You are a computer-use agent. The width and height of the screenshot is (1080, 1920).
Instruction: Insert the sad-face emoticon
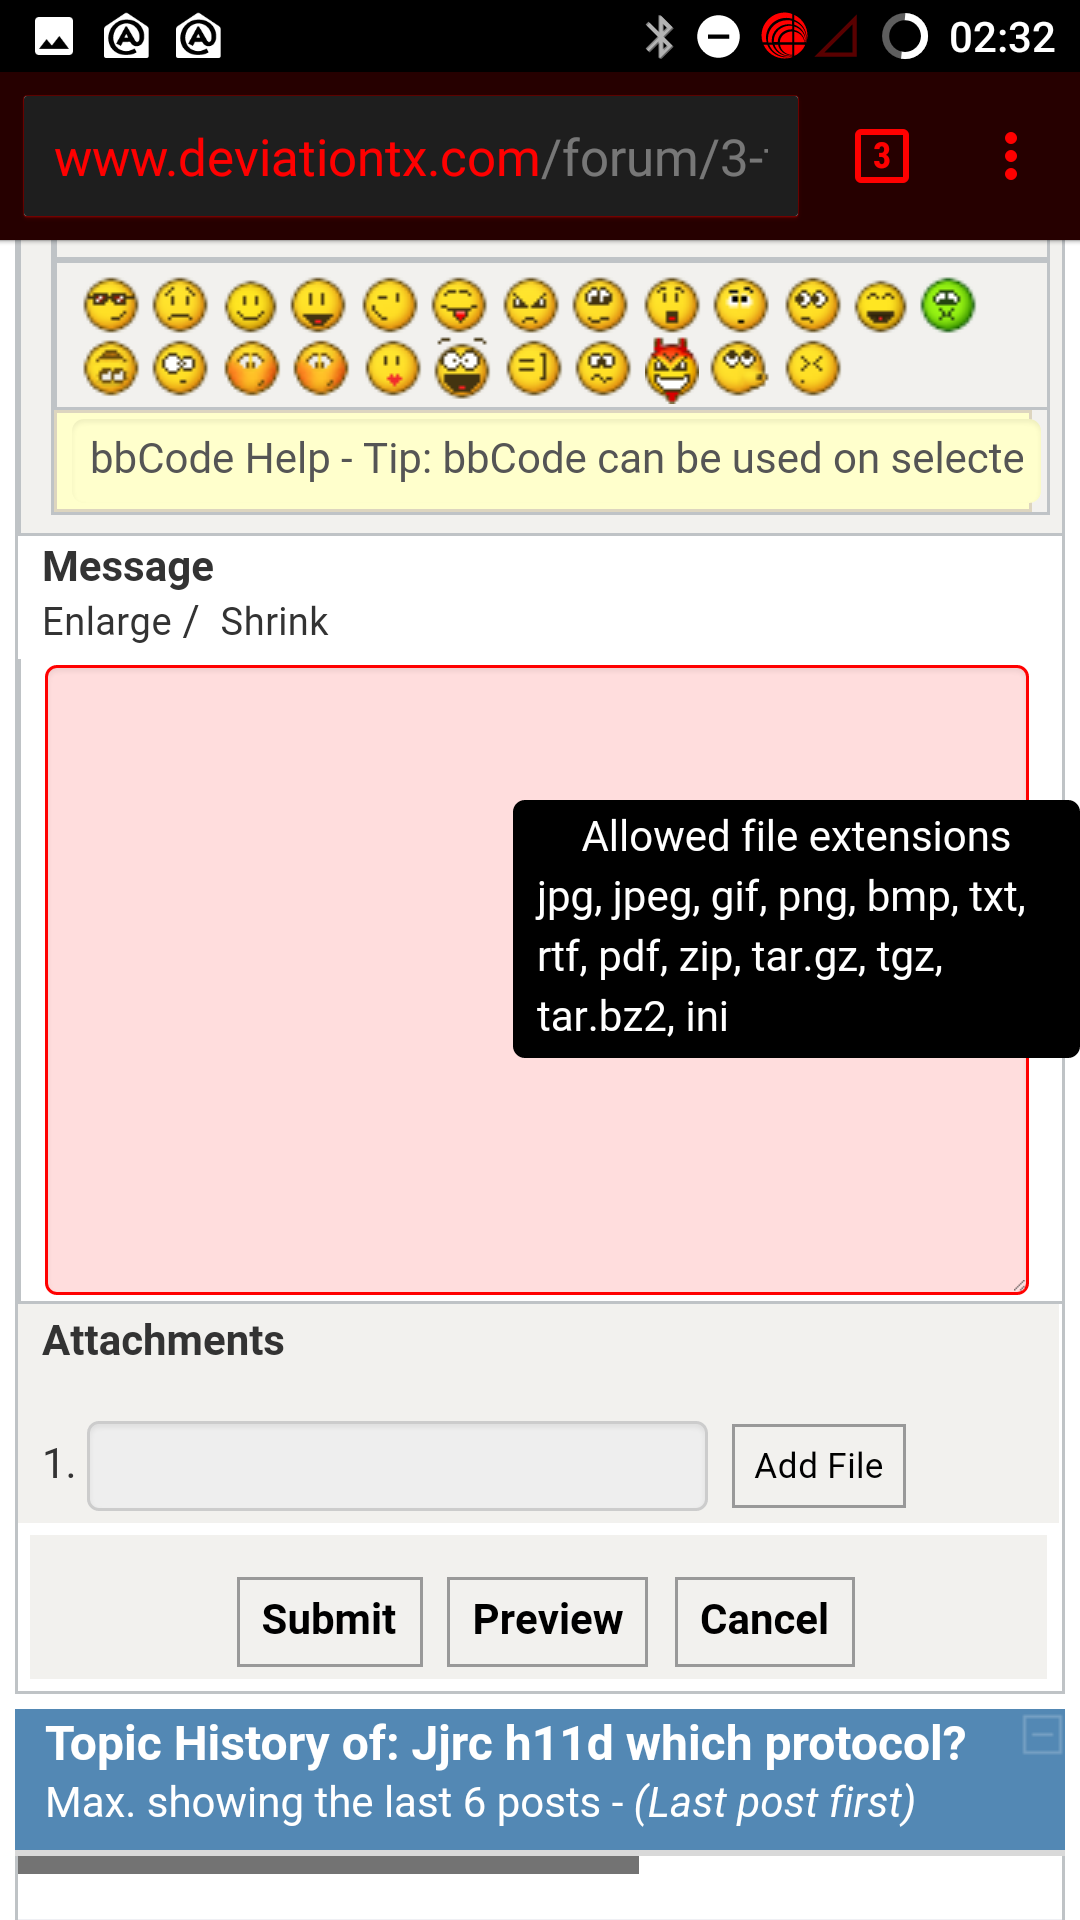180,305
